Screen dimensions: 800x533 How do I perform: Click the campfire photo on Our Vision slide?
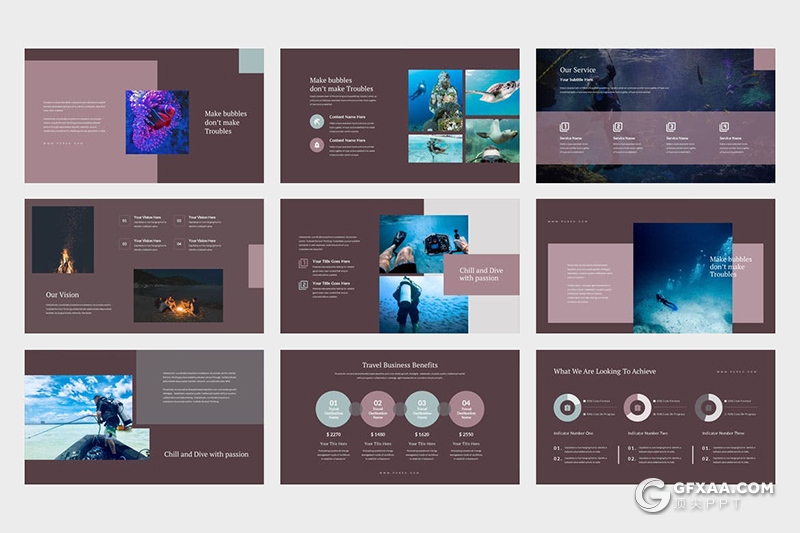[63, 240]
